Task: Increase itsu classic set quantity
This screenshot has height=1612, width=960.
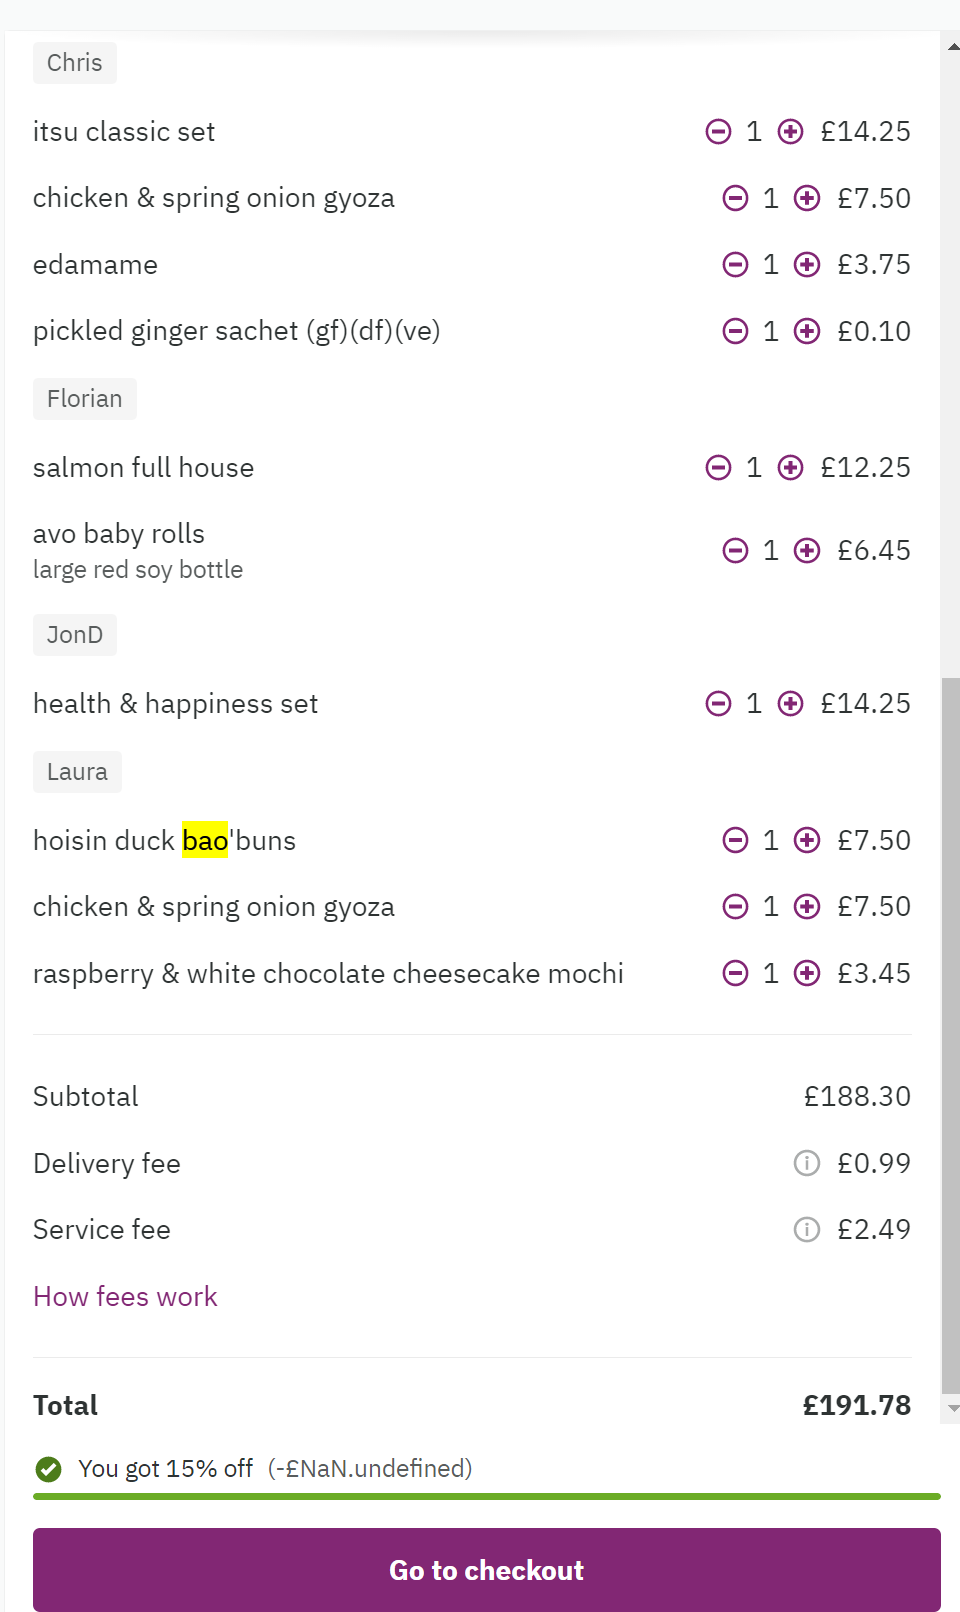Action: [x=790, y=132]
